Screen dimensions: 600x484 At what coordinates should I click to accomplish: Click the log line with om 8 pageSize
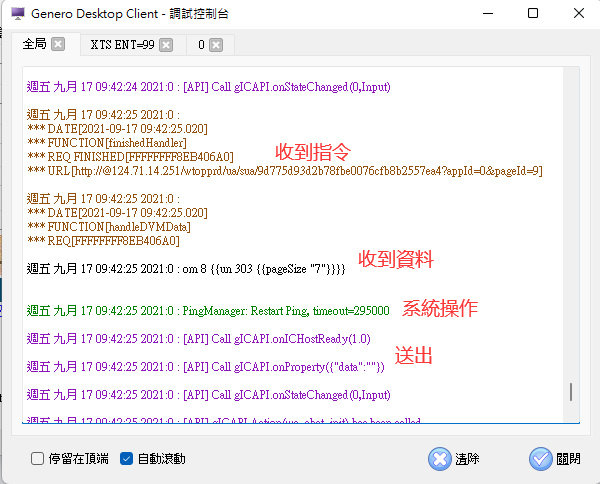pyautogui.click(x=186, y=269)
